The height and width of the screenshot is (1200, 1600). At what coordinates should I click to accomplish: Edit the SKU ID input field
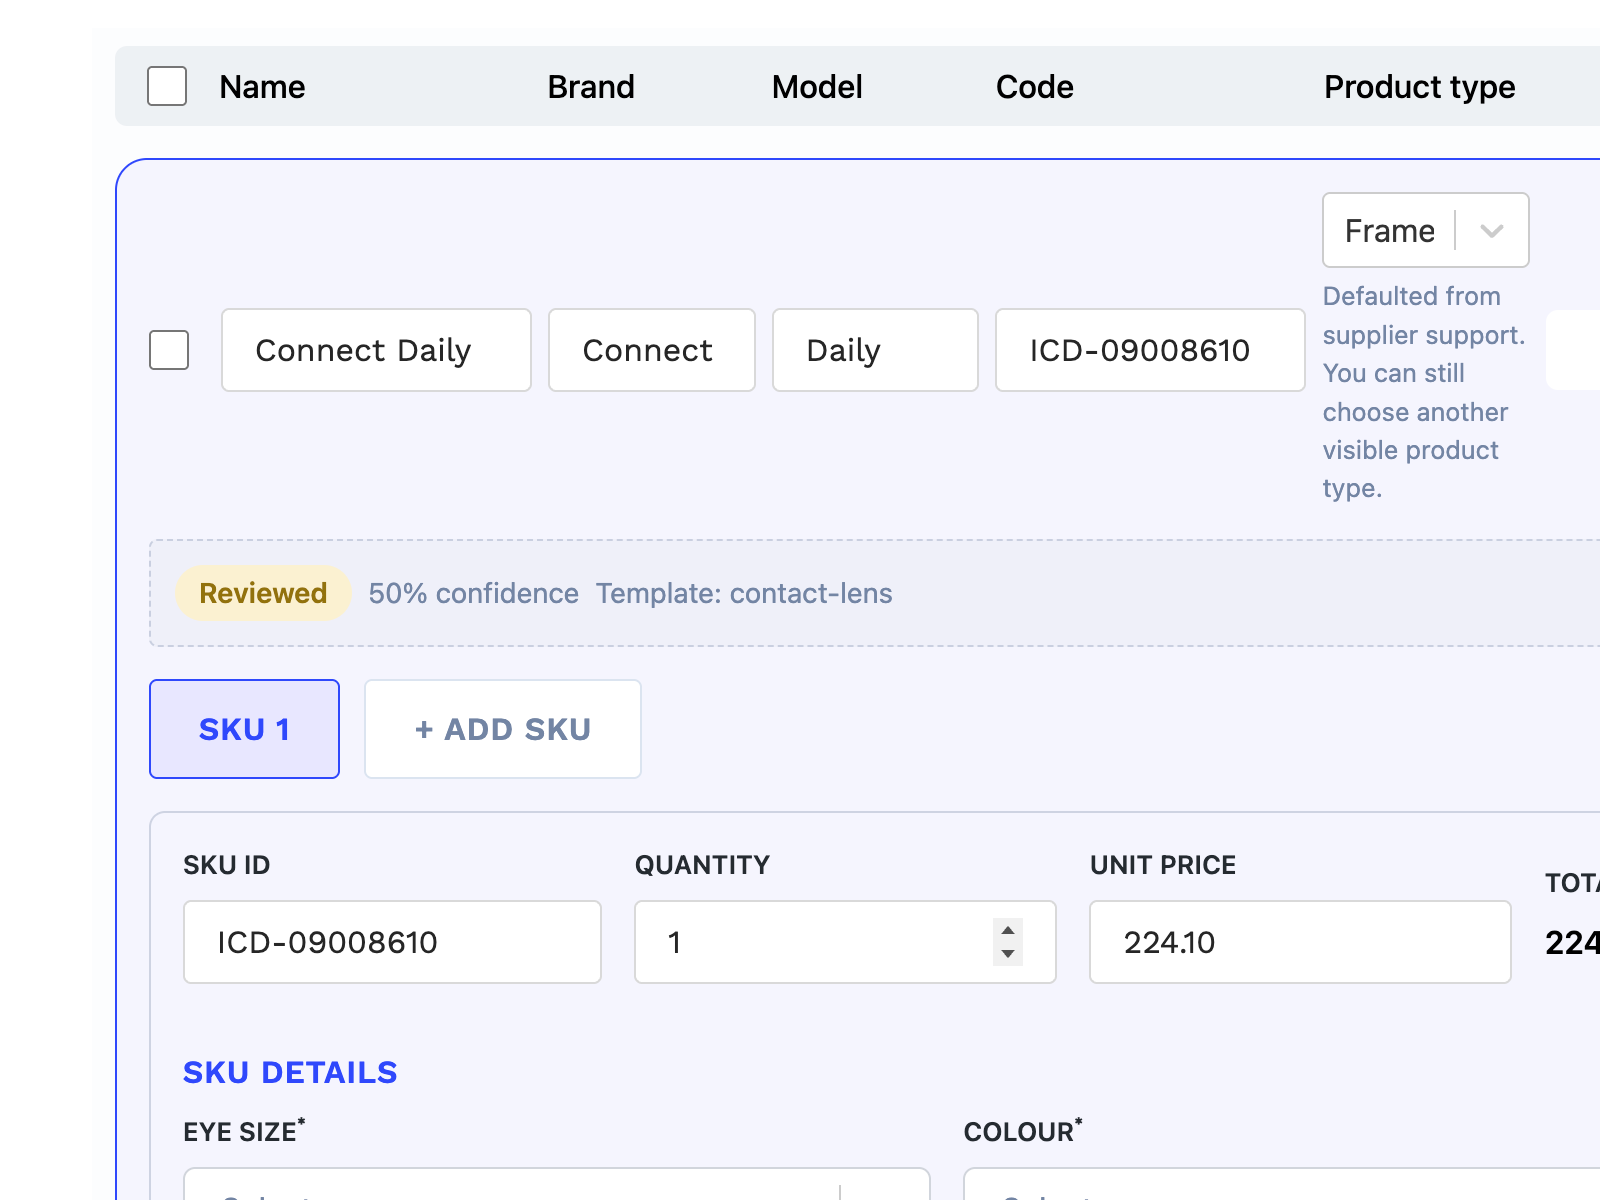[x=392, y=942]
